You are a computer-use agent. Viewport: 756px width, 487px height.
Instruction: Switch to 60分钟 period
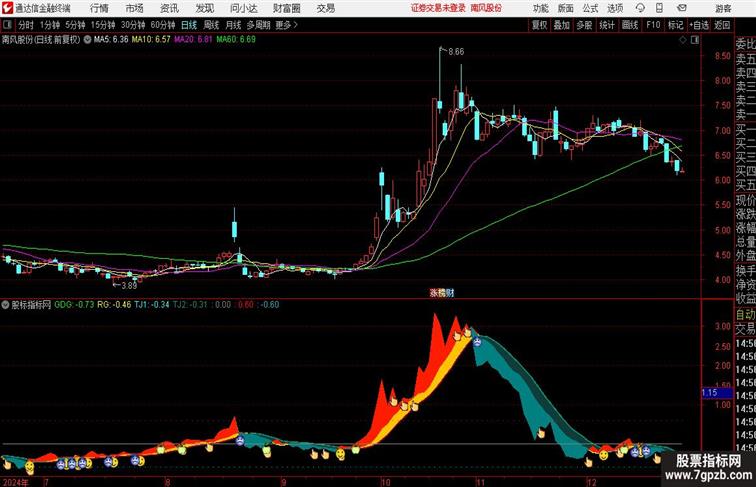point(163,25)
